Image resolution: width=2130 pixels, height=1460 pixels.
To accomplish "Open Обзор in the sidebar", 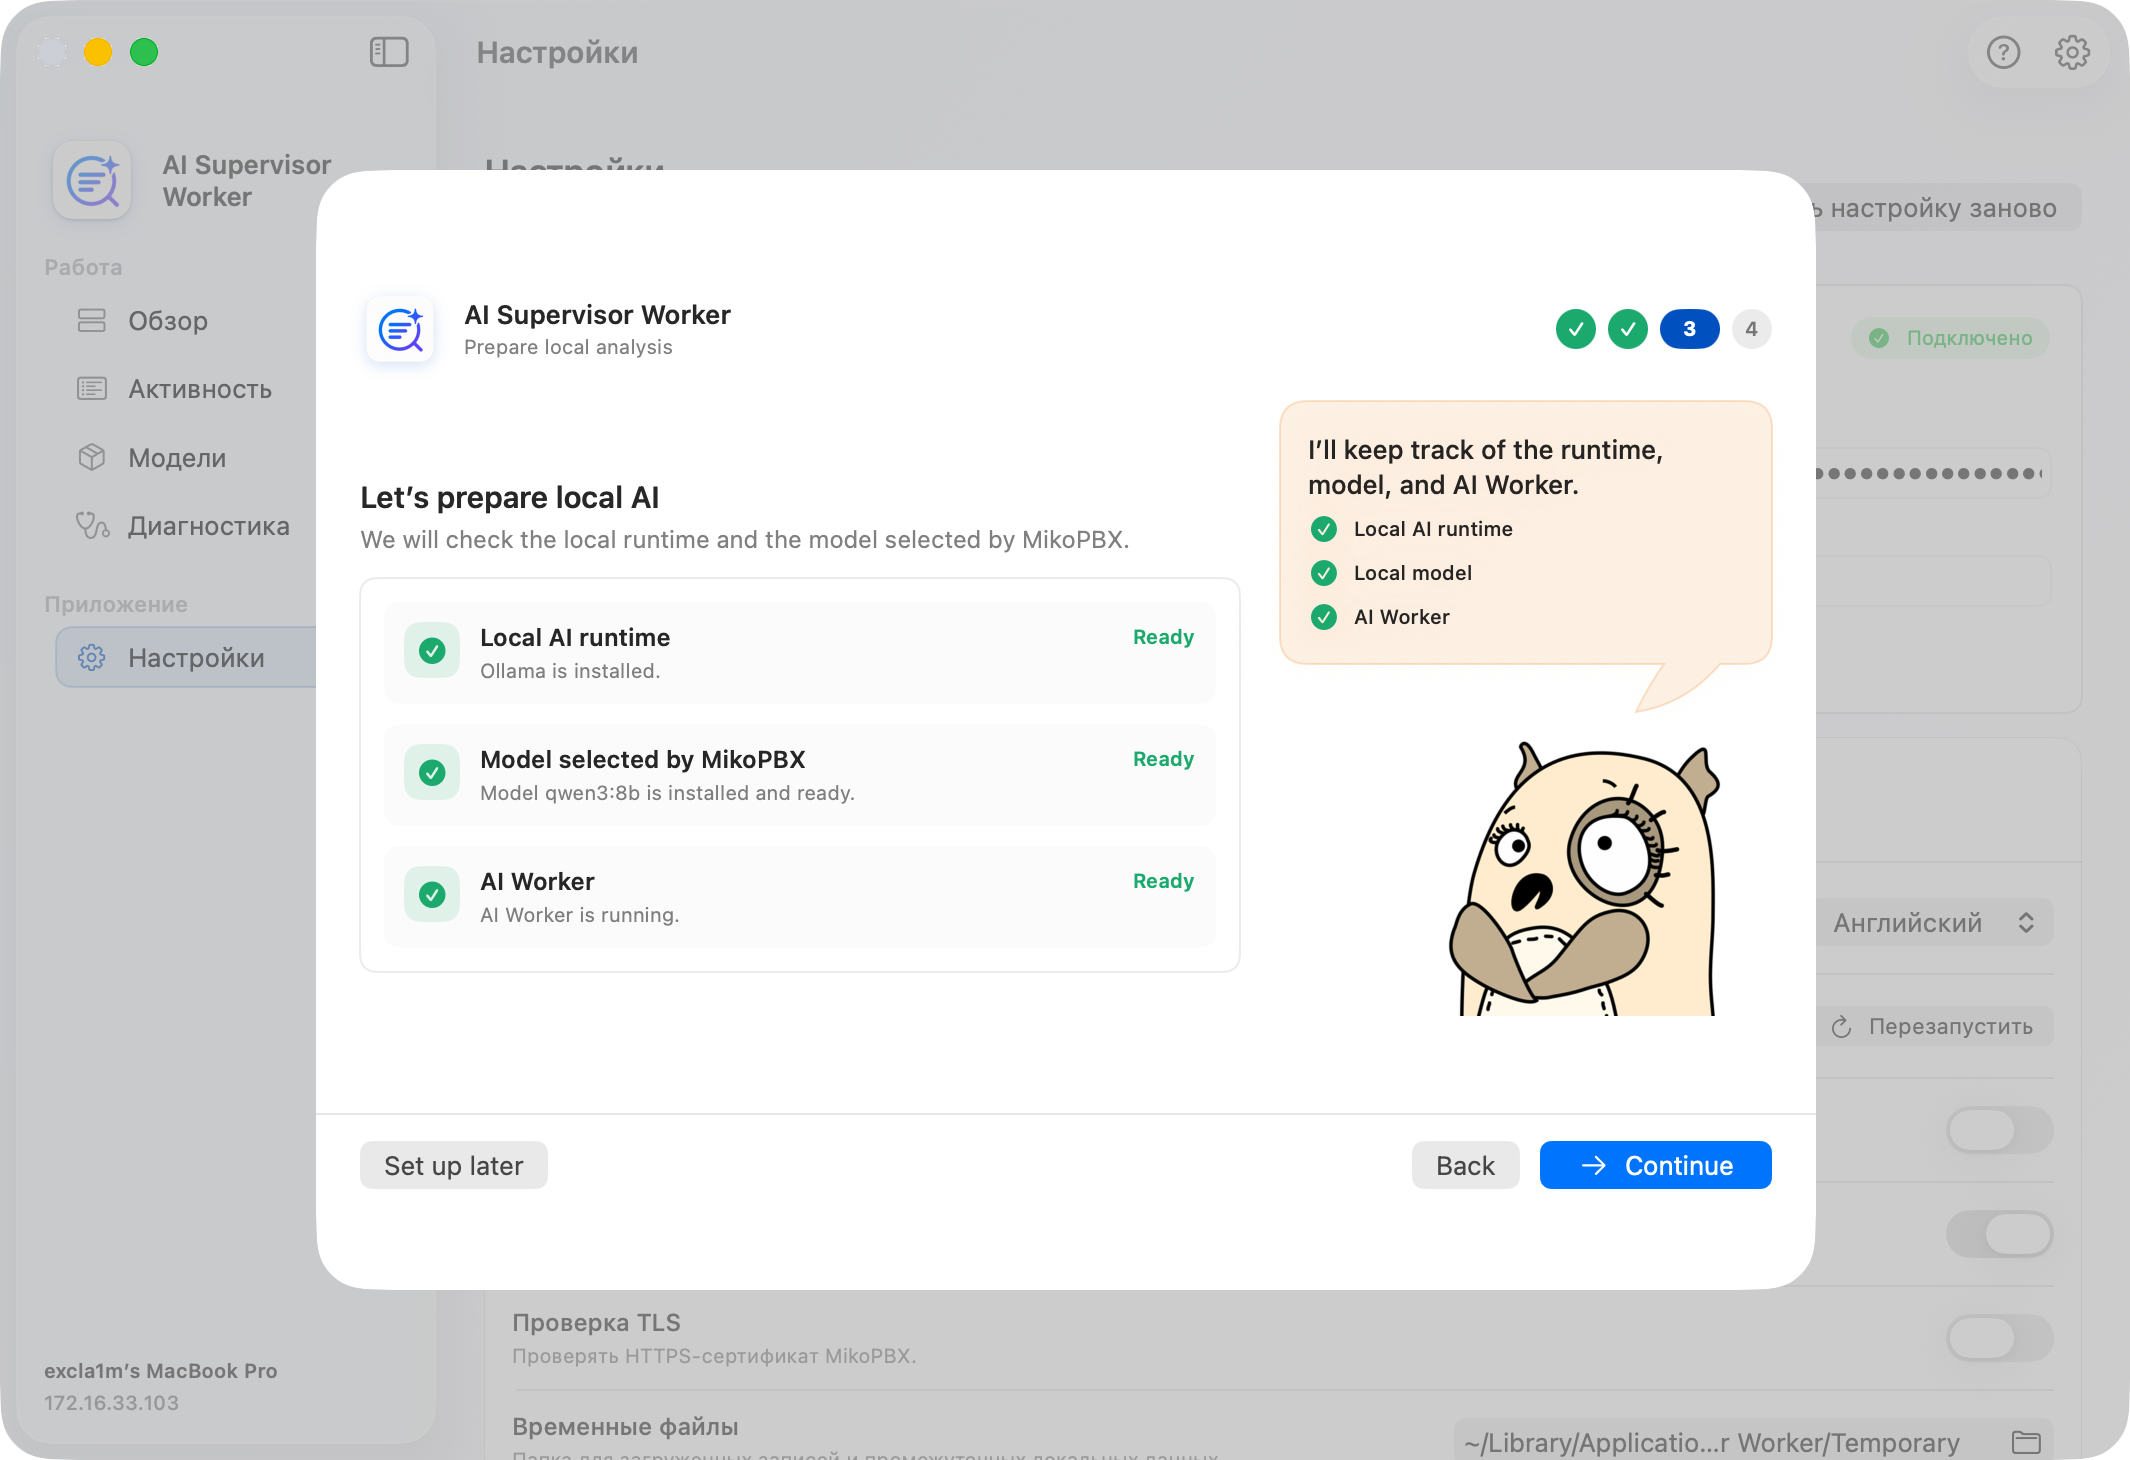I will 168,321.
